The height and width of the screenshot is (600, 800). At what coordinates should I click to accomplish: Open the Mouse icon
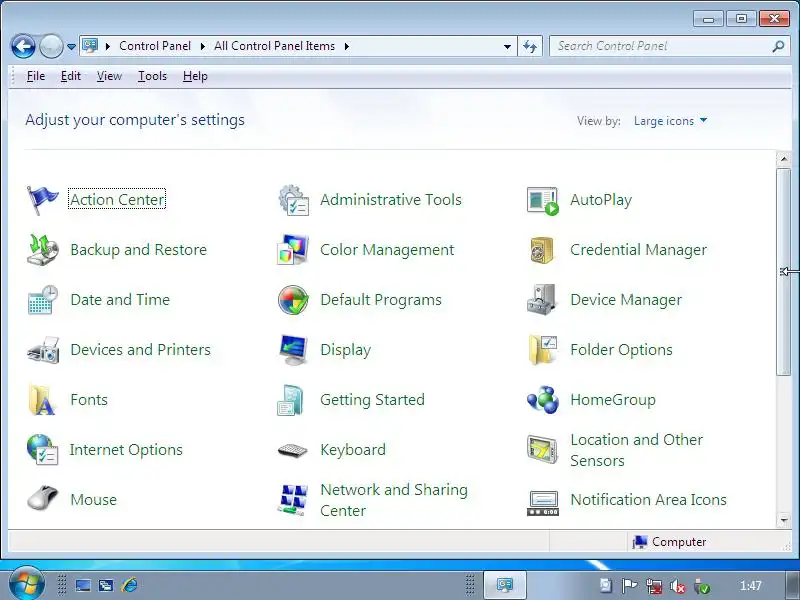coord(42,498)
